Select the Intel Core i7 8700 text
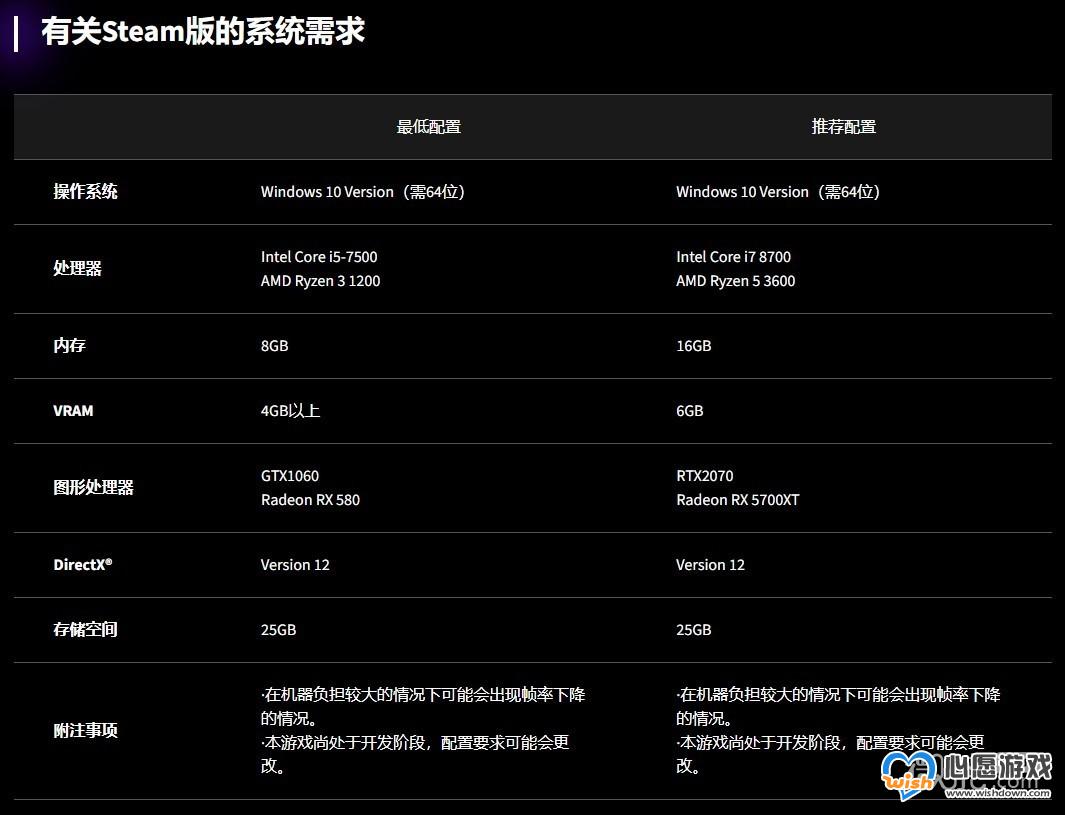This screenshot has height=815, width=1065. tap(734, 257)
